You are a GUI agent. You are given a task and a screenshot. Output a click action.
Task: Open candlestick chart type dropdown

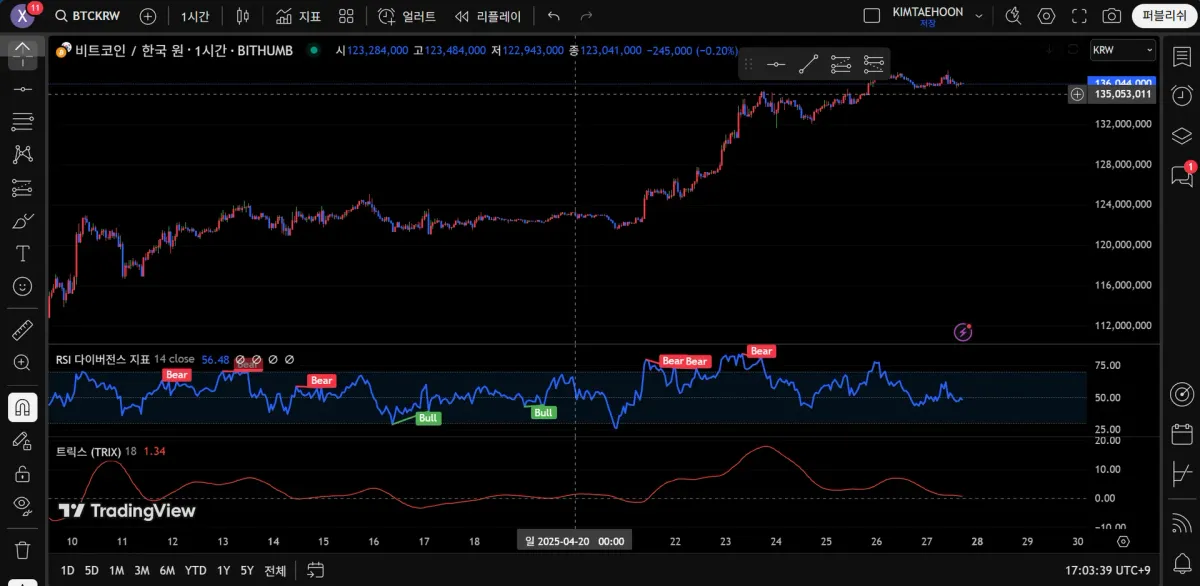pos(242,16)
